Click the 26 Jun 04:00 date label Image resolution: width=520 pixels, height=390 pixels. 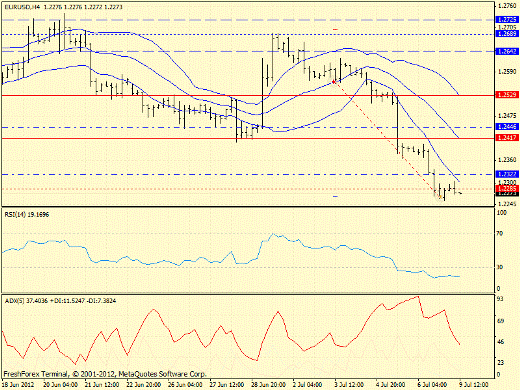click(x=185, y=385)
